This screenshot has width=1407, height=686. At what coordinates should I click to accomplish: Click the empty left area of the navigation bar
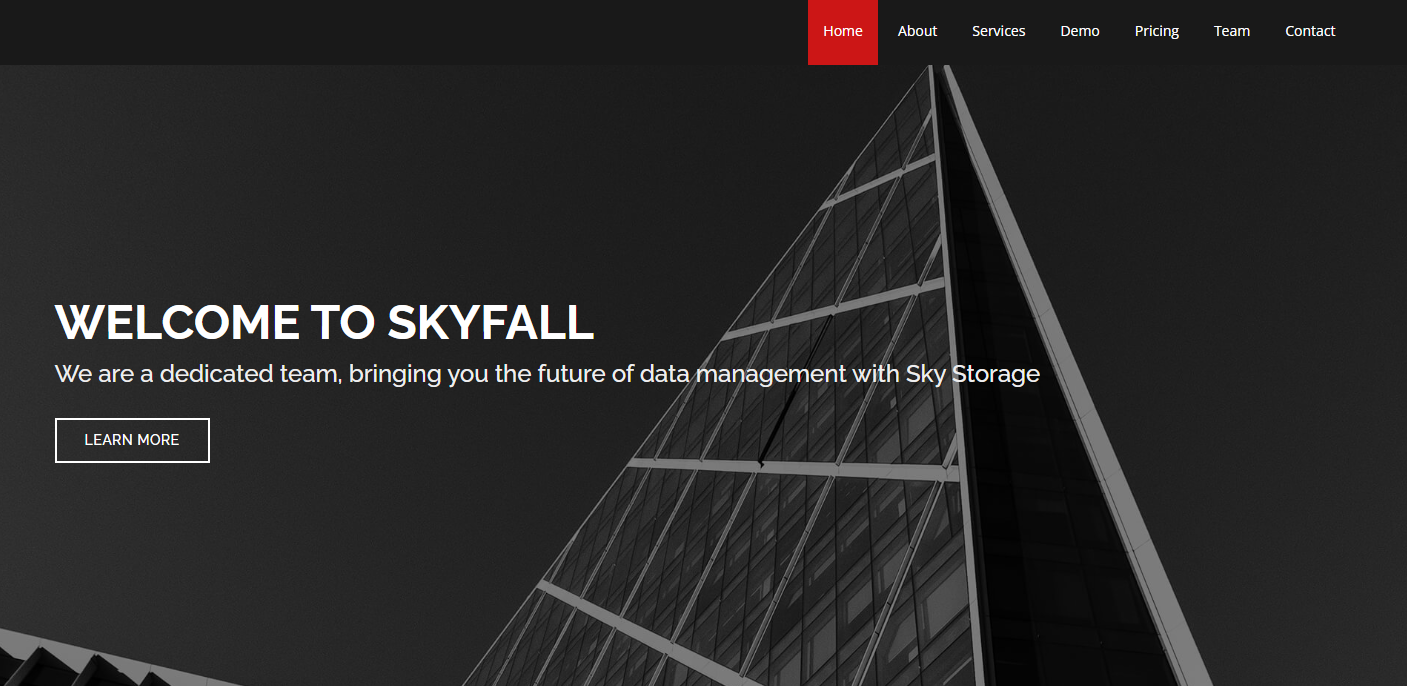click(400, 32)
